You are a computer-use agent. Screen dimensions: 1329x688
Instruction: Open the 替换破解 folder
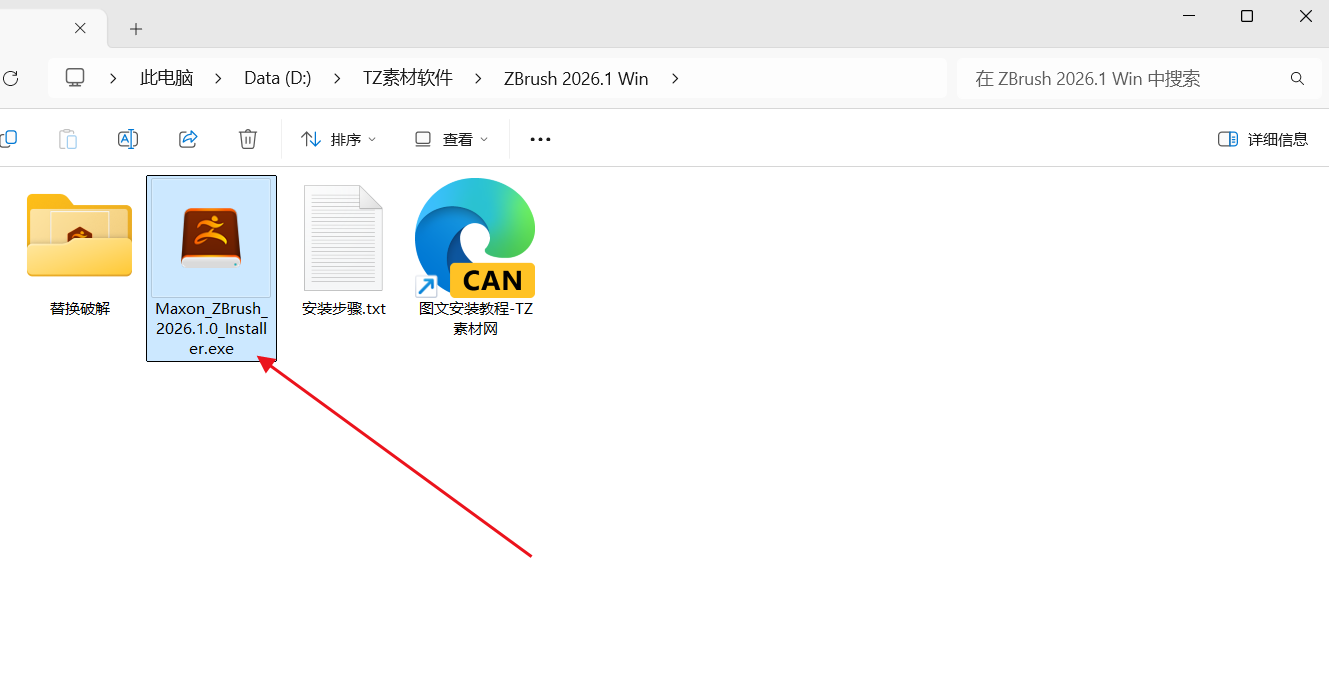pyautogui.click(x=78, y=237)
